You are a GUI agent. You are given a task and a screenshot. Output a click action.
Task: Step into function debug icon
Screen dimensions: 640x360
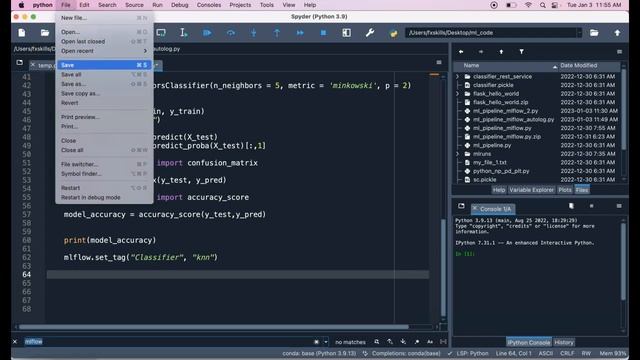tap(253, 33)
